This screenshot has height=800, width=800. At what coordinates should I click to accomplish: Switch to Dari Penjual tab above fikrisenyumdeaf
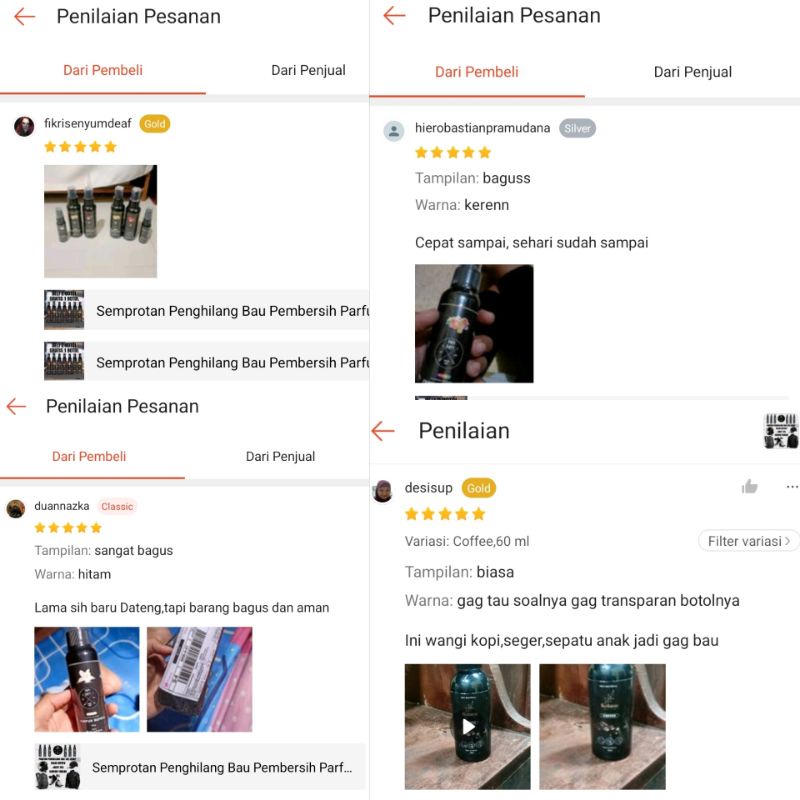pos(308,70)
